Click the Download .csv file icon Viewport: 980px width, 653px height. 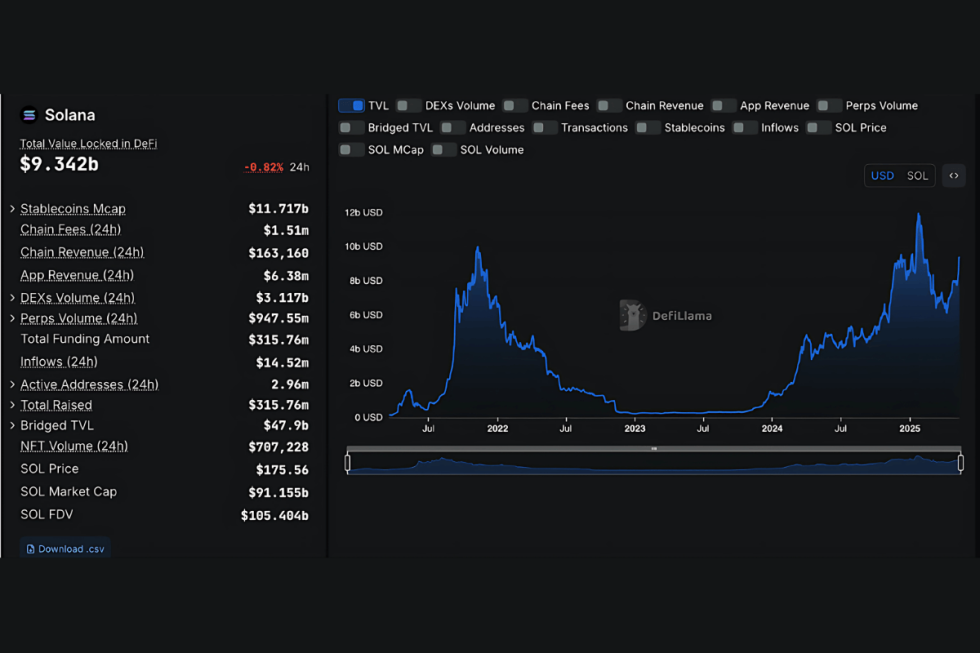[31, 549]
